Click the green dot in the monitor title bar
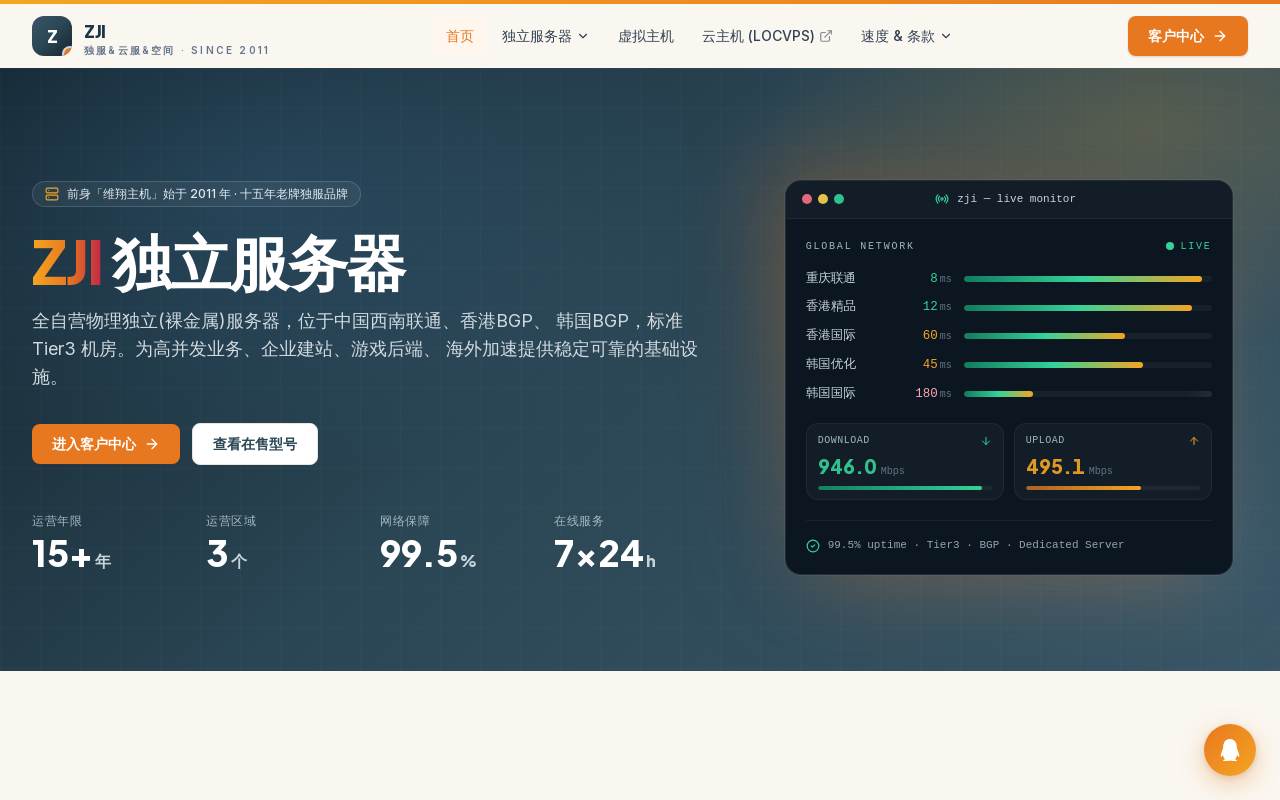Image resolution: width=1280 pixels, height=800 pixels. click(839, 199)
